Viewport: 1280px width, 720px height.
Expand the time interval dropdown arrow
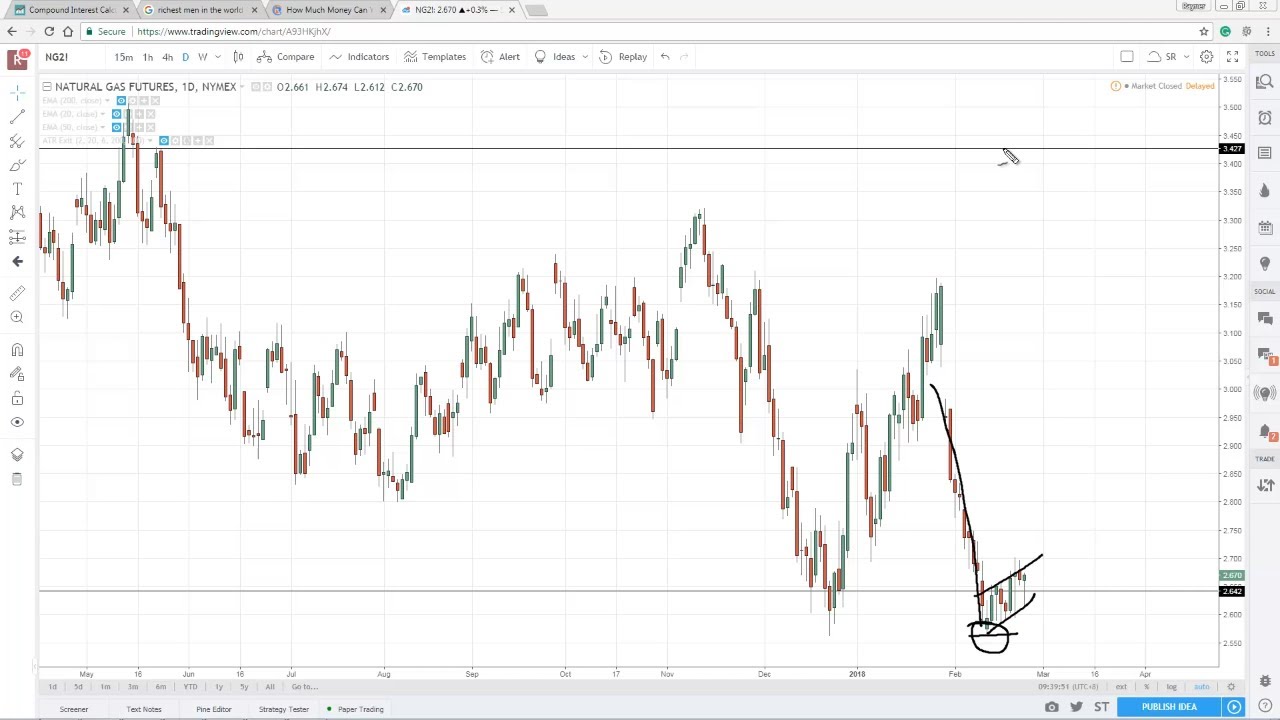tap(217, 57)
